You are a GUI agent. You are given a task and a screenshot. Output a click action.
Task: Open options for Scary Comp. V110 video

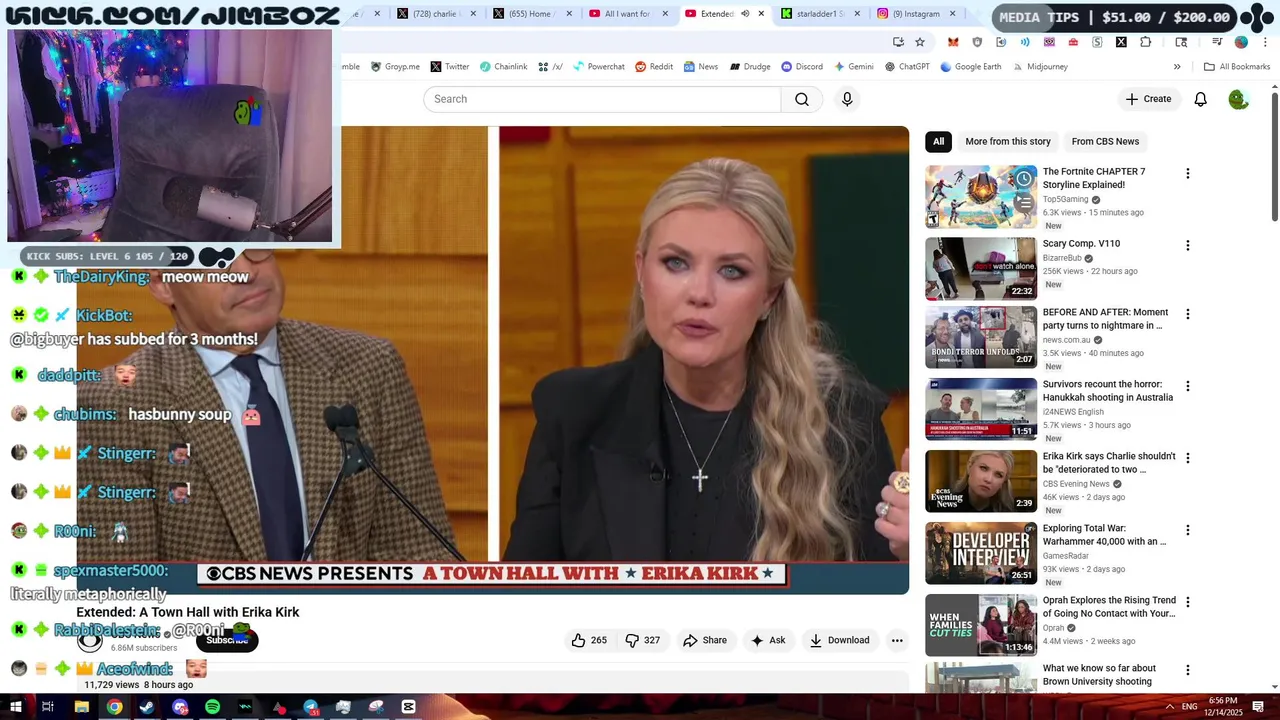tap(1187, 246)
